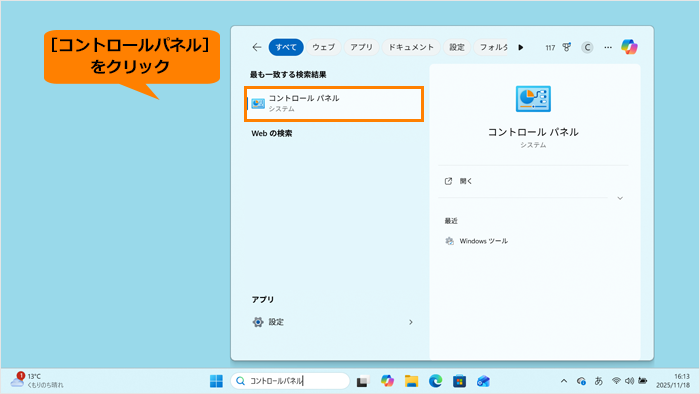Viewport: 700px width, 394px height.
Task: Expand 設定 result details with the chevron
Action: click(x=411, y=322)
